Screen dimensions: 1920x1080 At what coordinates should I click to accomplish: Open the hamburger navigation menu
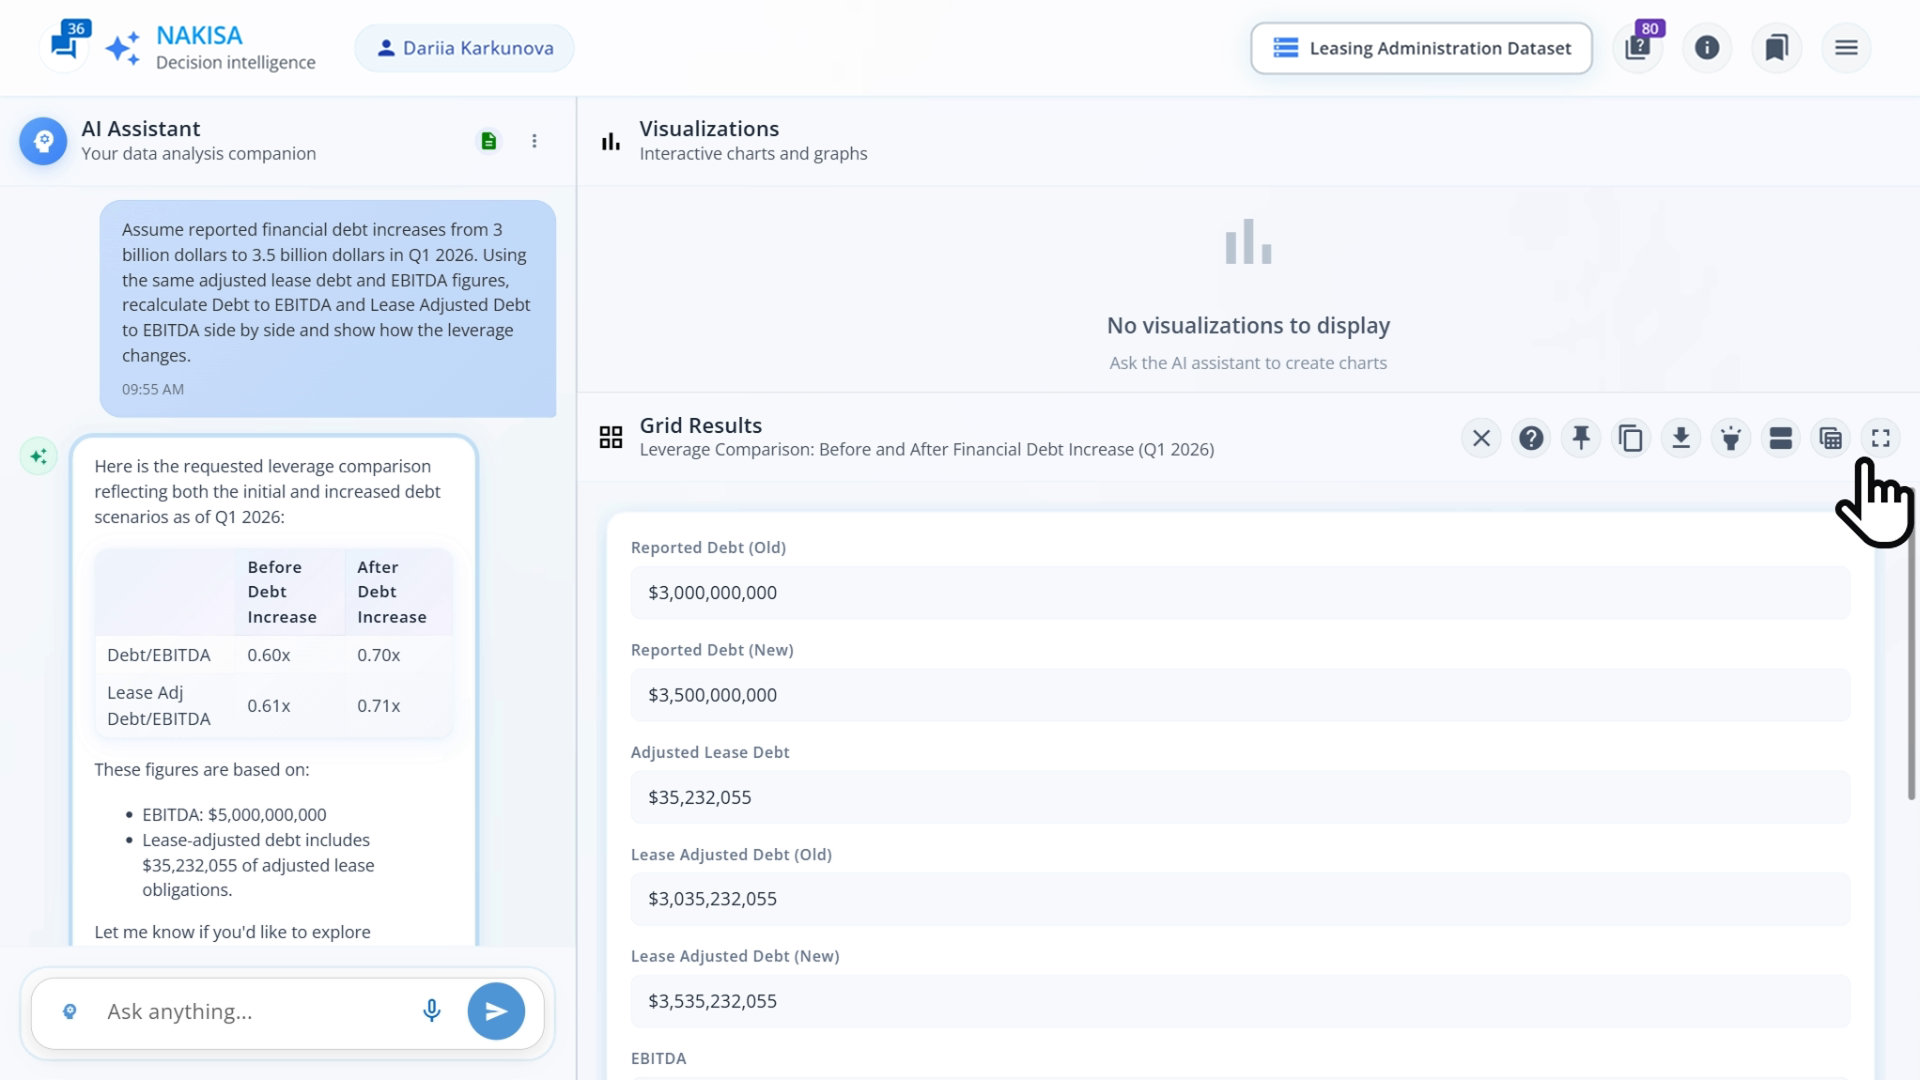pyautogui.click(x=1847, y=47)
